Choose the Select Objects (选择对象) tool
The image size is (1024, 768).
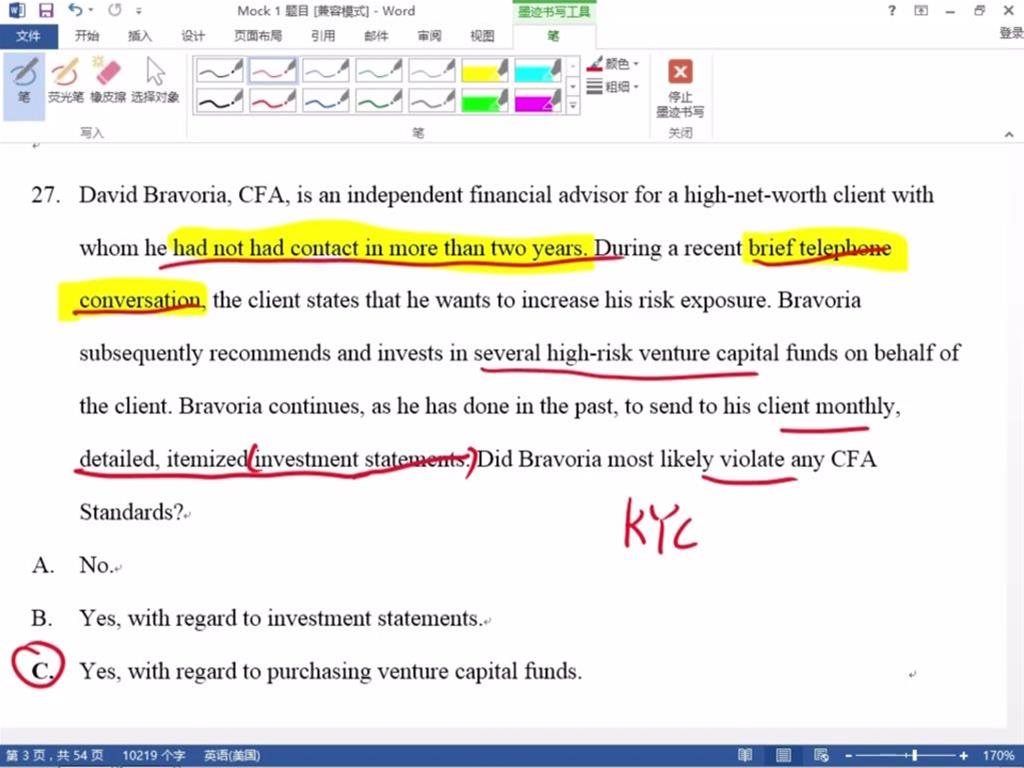tap(155, 80)
